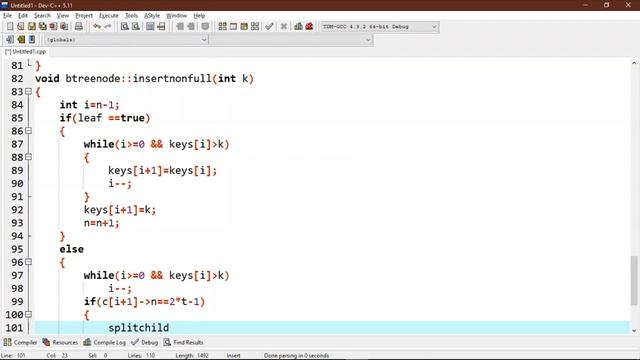Click 'insertnonfull' in the line 82 signature
The width and height of the screenshot is (640, 360).
tap(172, 78)
